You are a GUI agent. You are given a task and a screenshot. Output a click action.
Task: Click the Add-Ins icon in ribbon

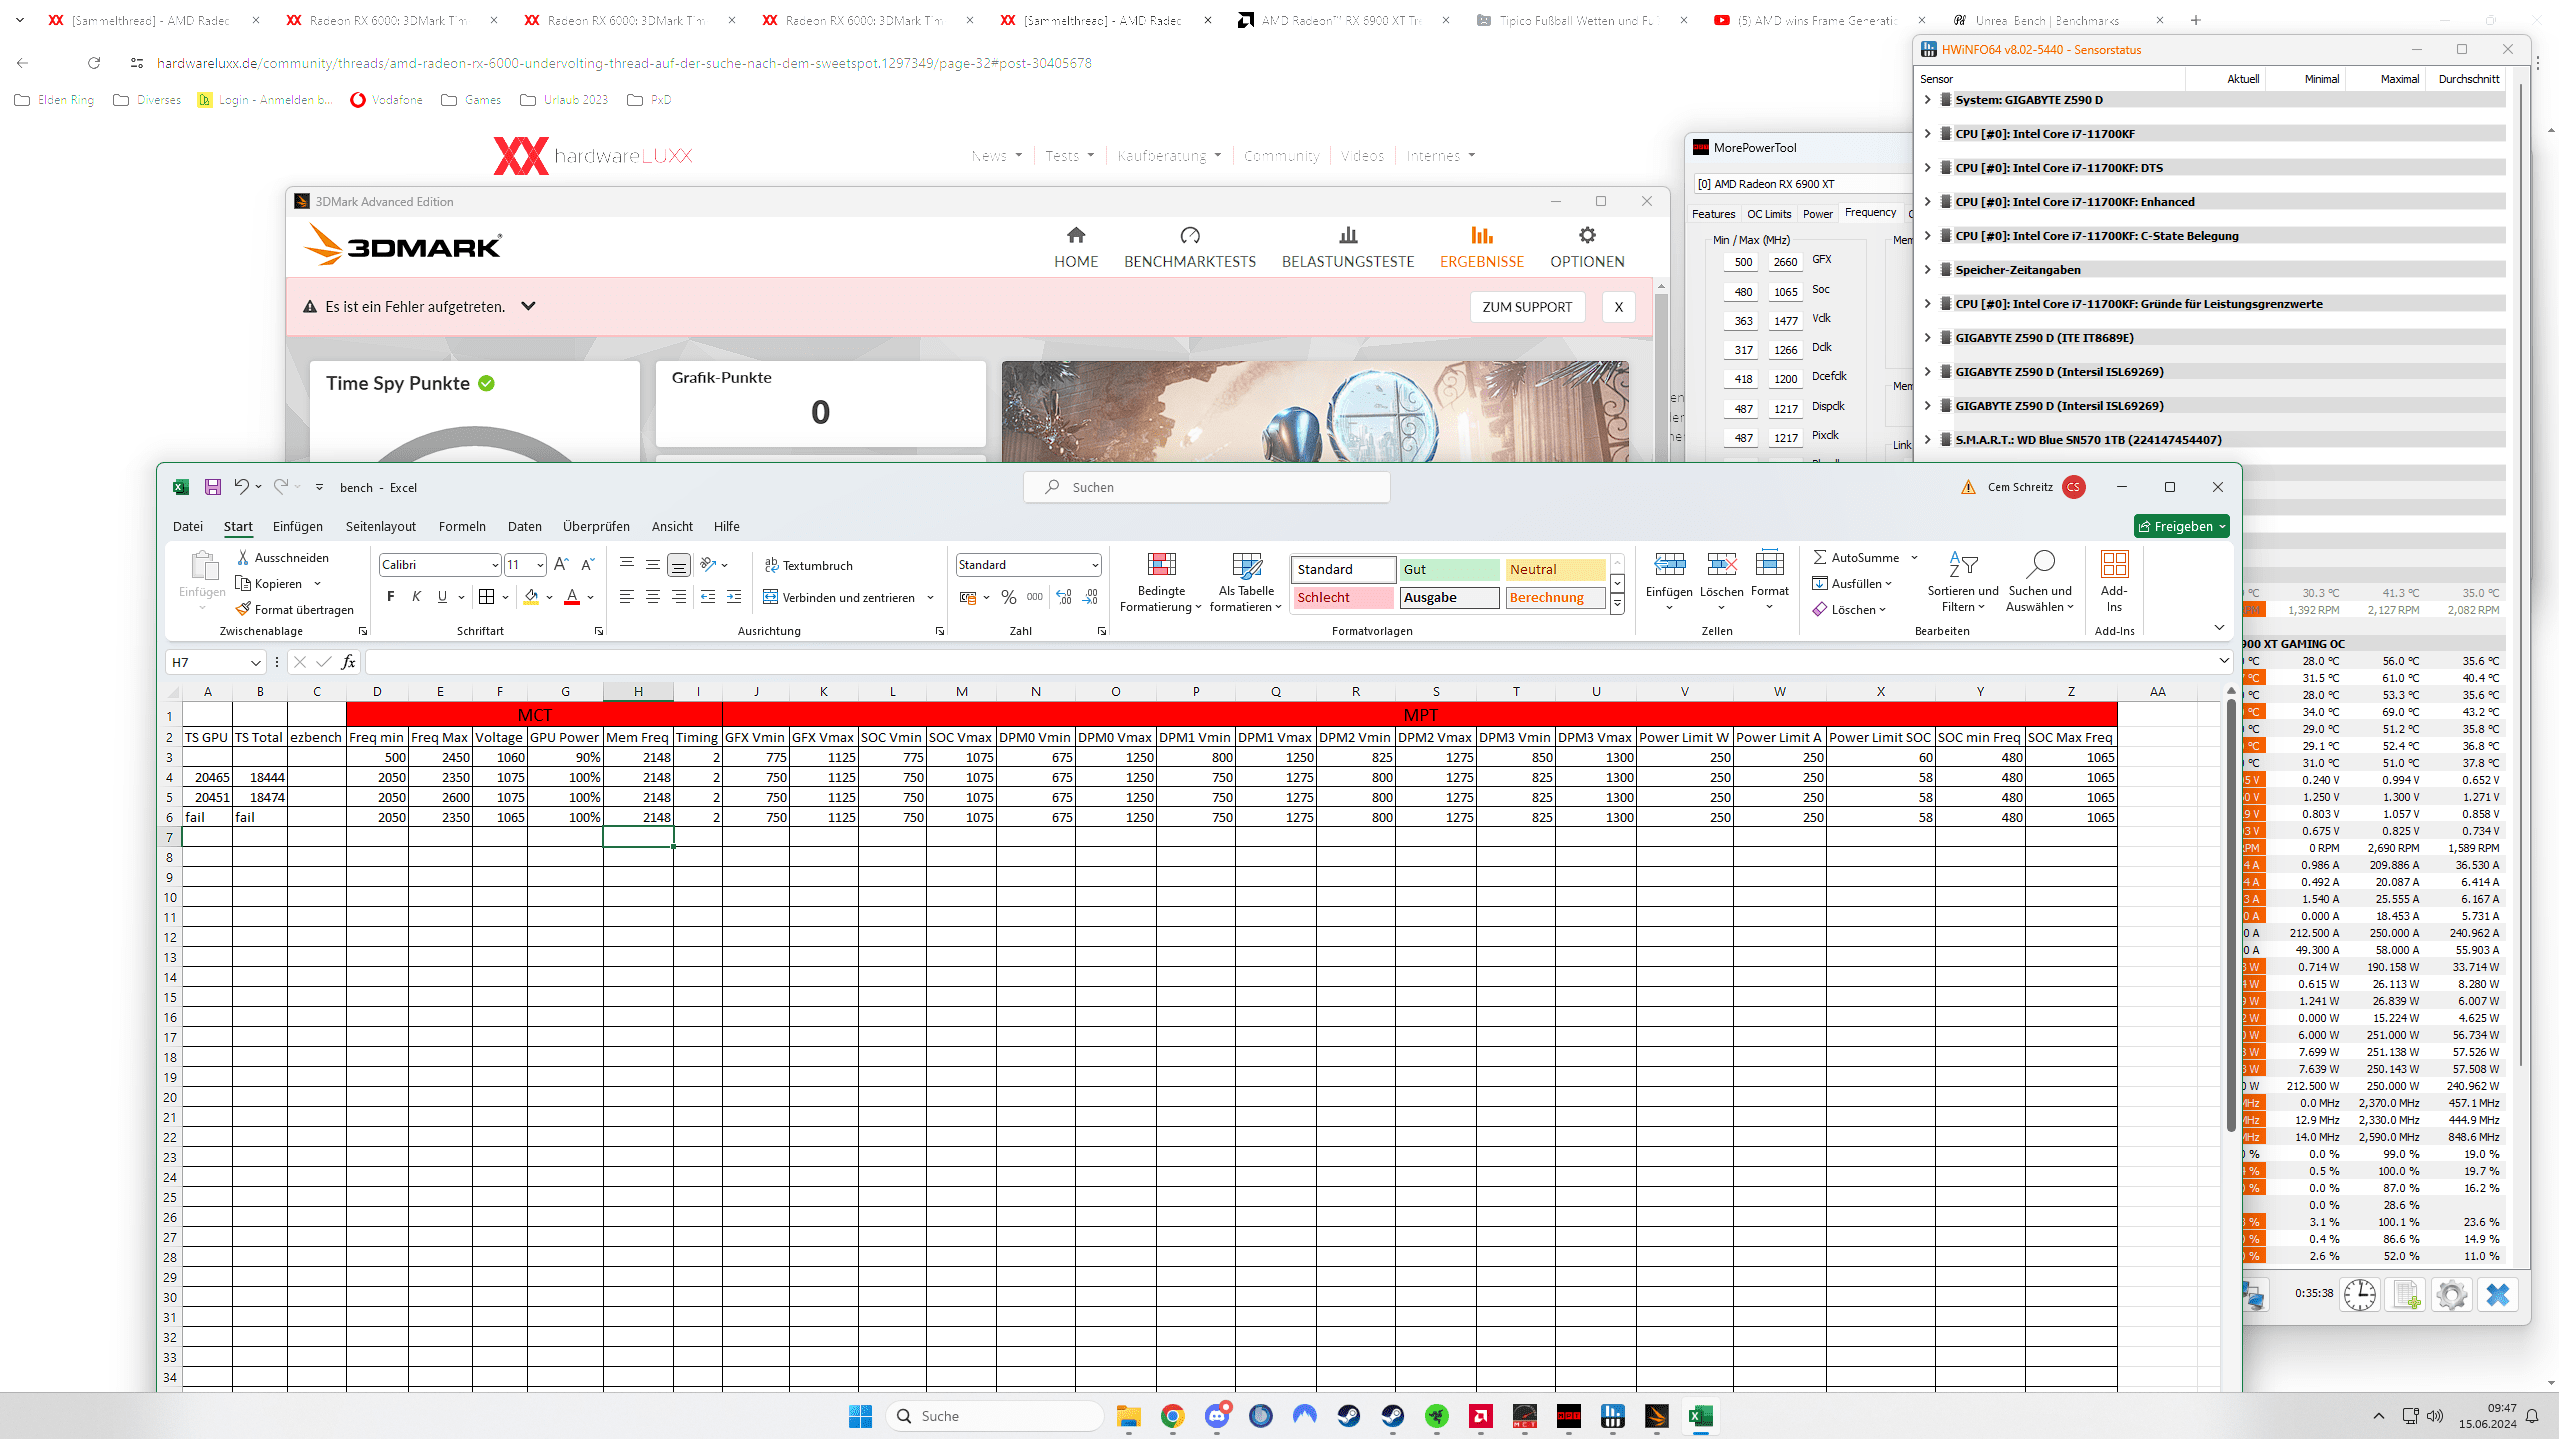click(x=2114, y=583)
